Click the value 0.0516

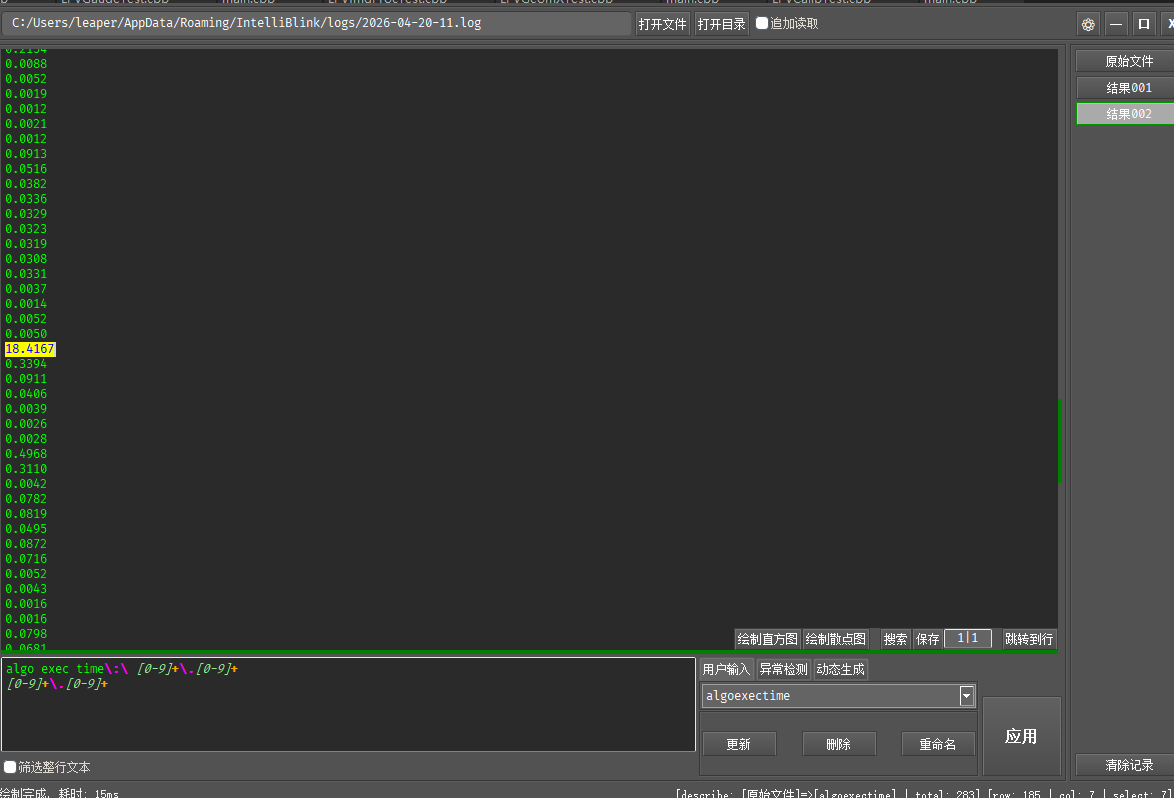(26, 168)
